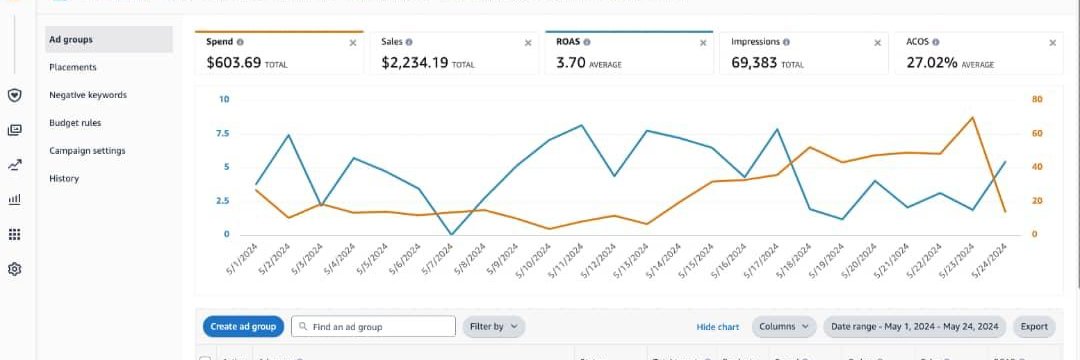Click the 3.70 average ROAS value

pyautogui.click(x=570, y=63)
